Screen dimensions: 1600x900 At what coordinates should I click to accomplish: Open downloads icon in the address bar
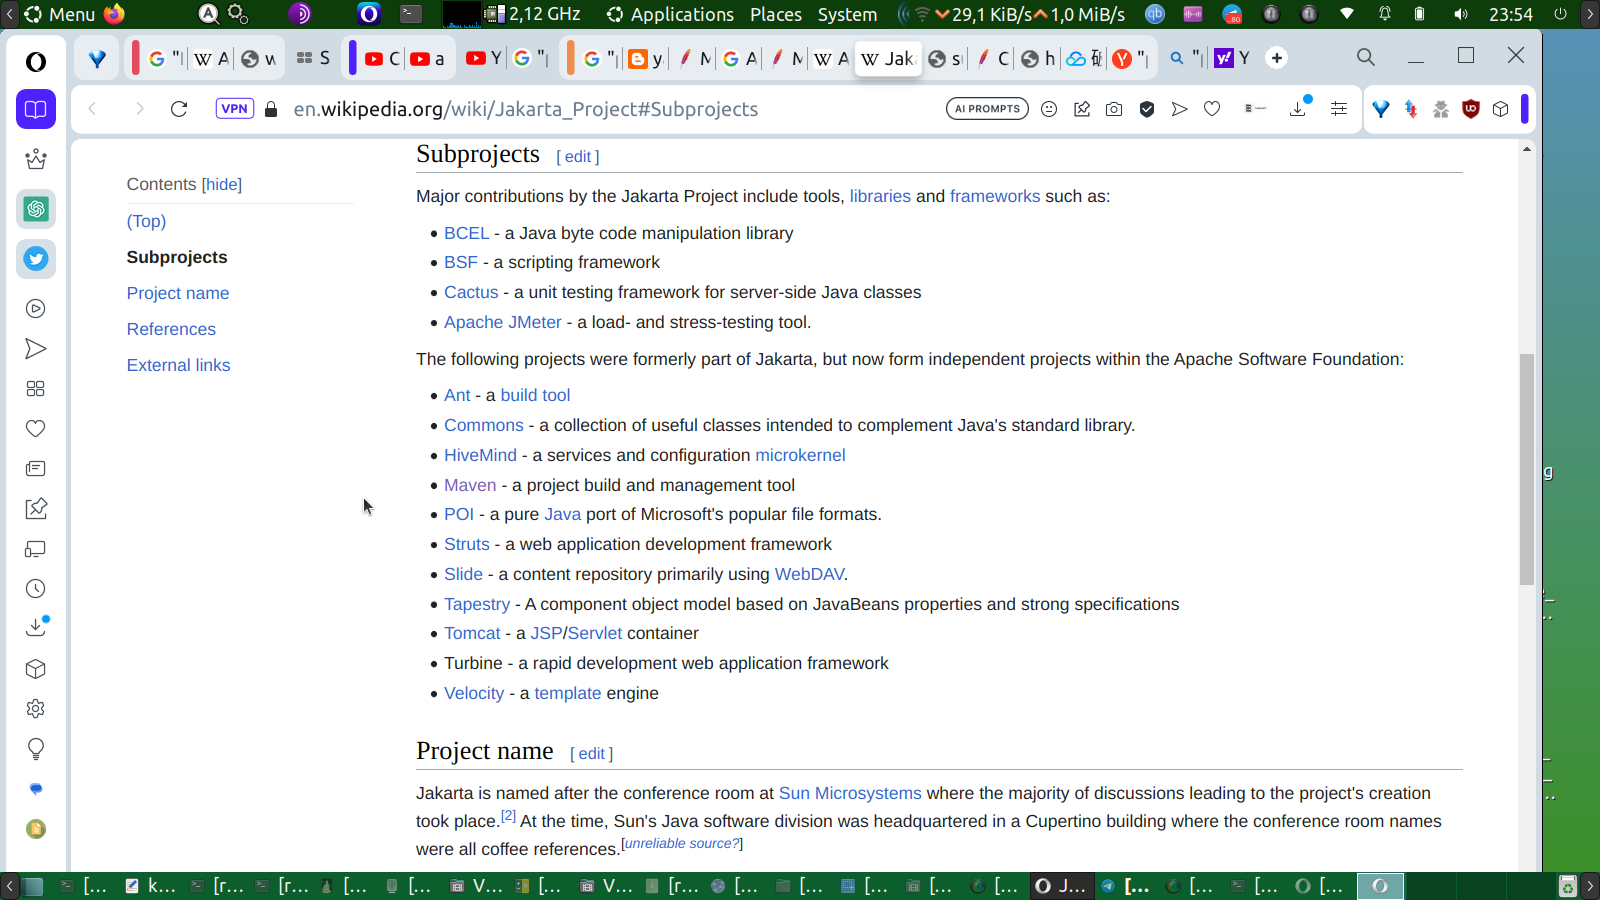[x=1298, y=109]
